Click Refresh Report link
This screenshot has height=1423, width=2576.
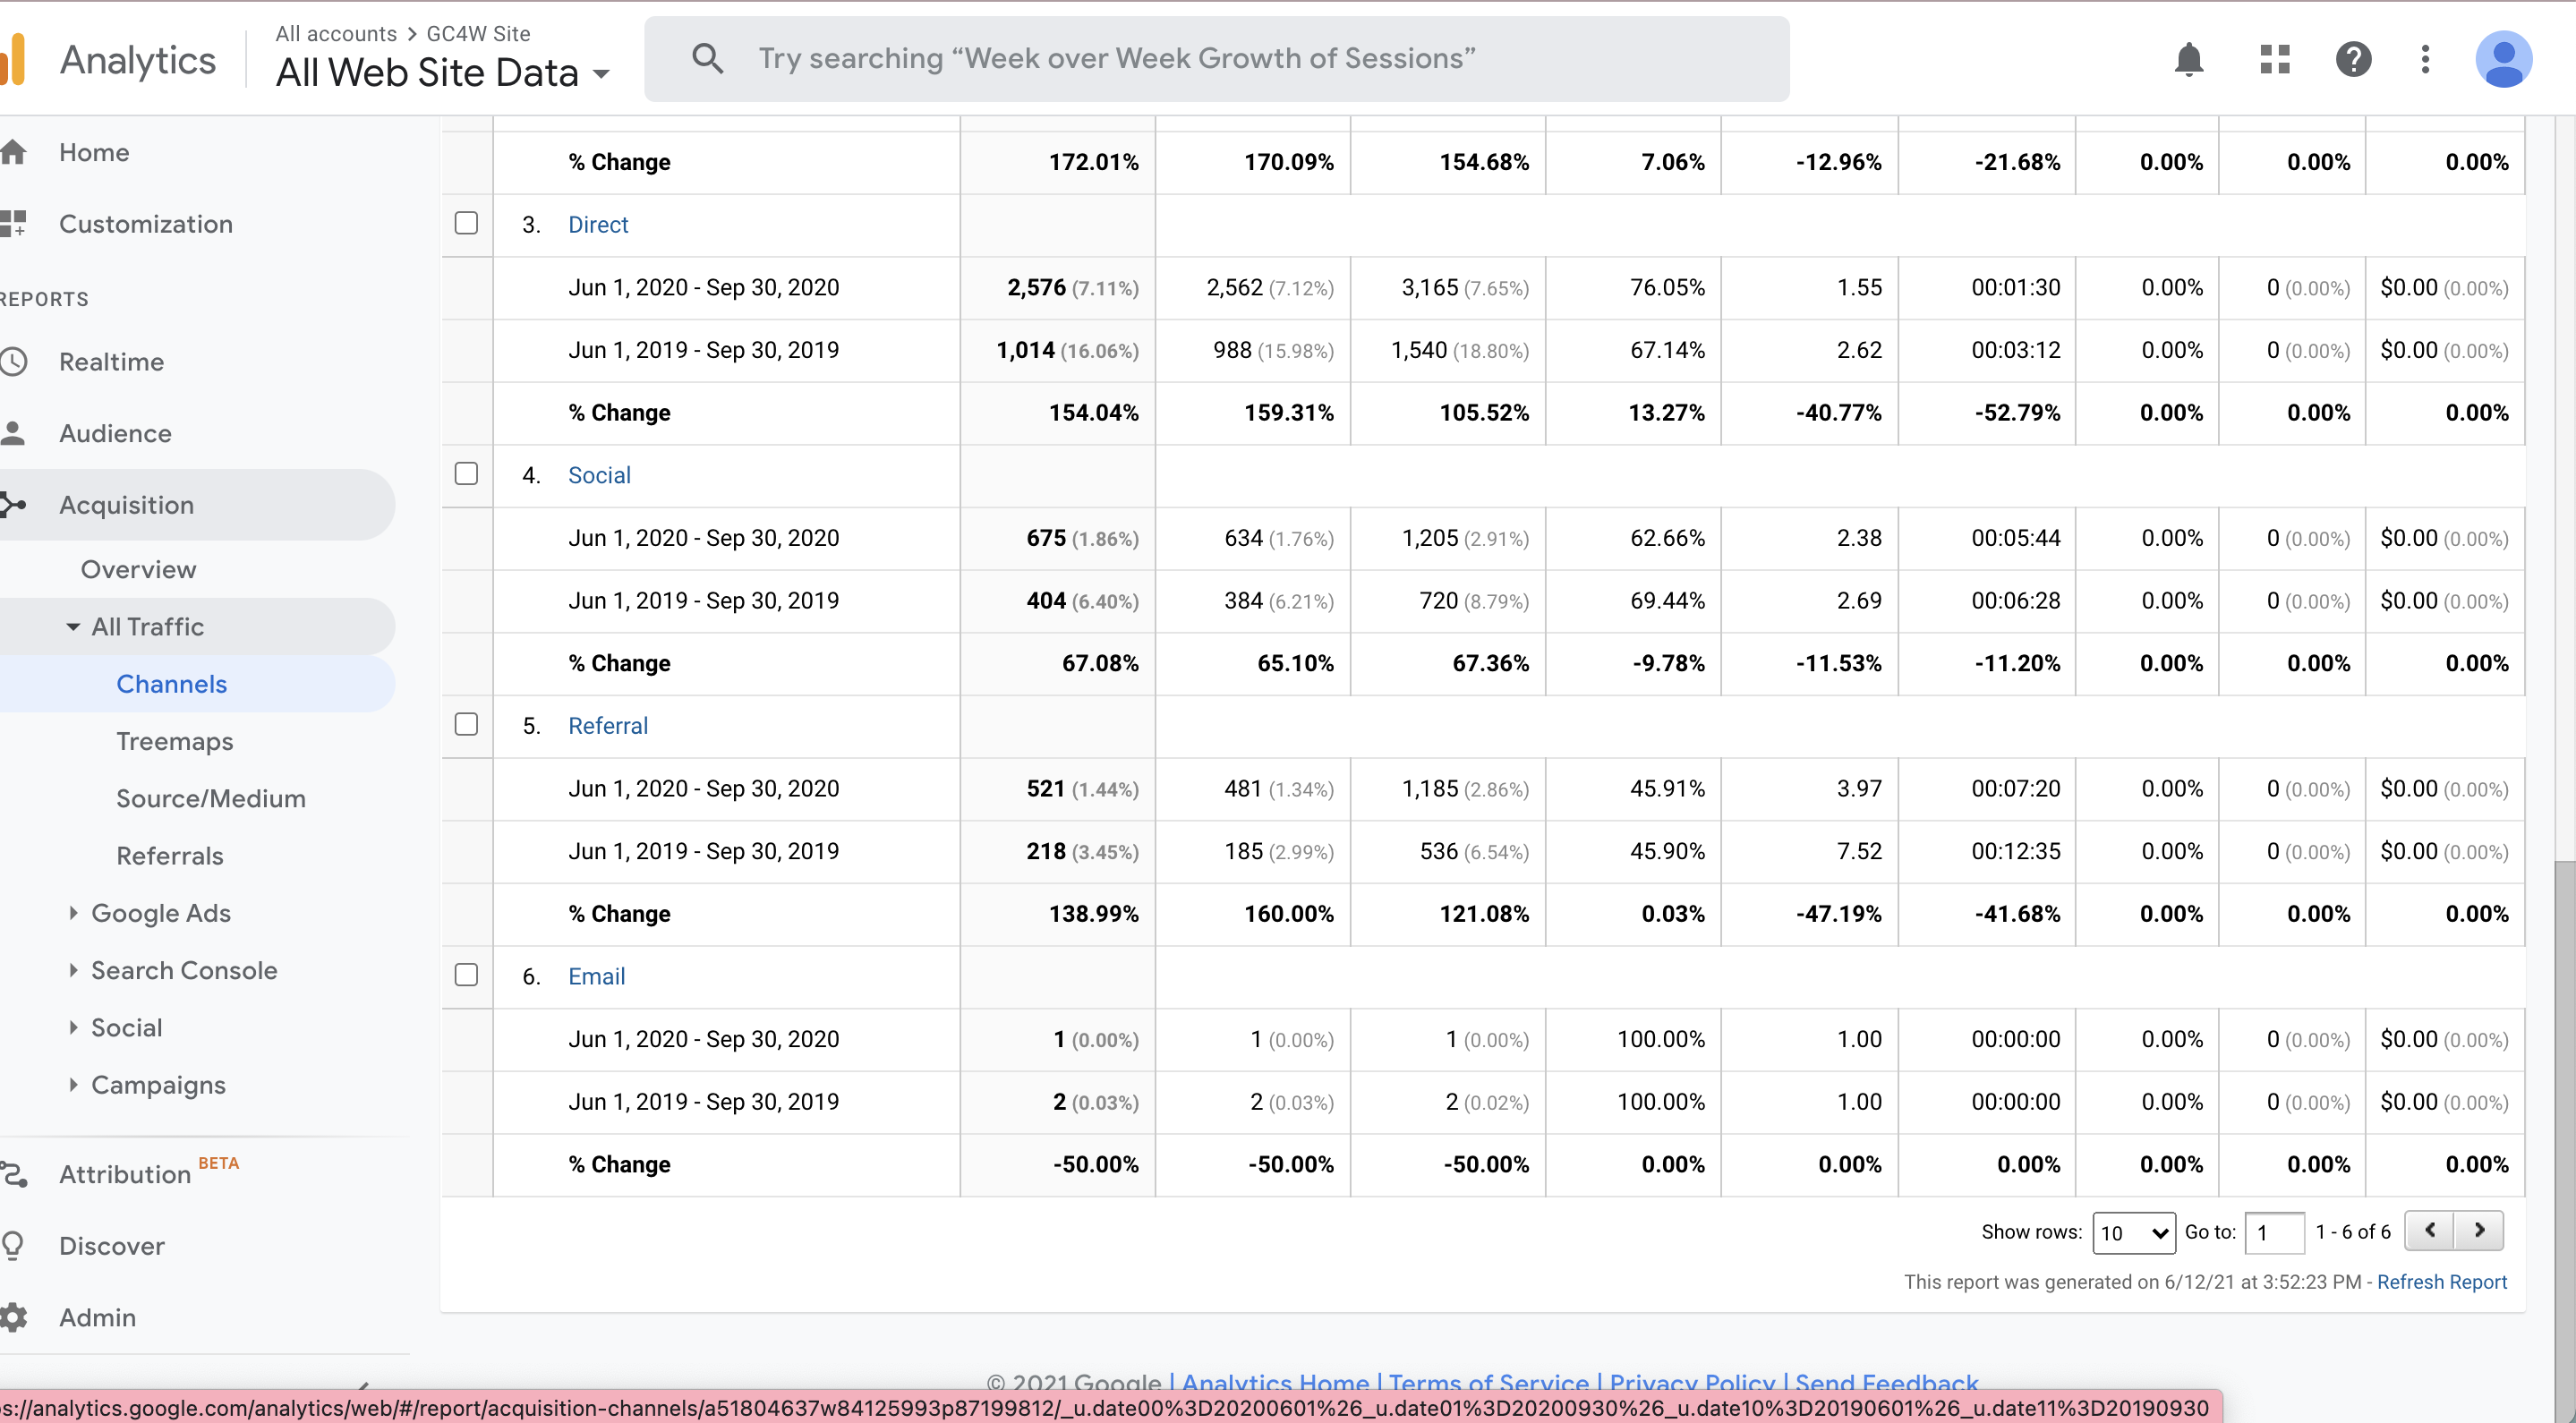pos(2441,1282)
